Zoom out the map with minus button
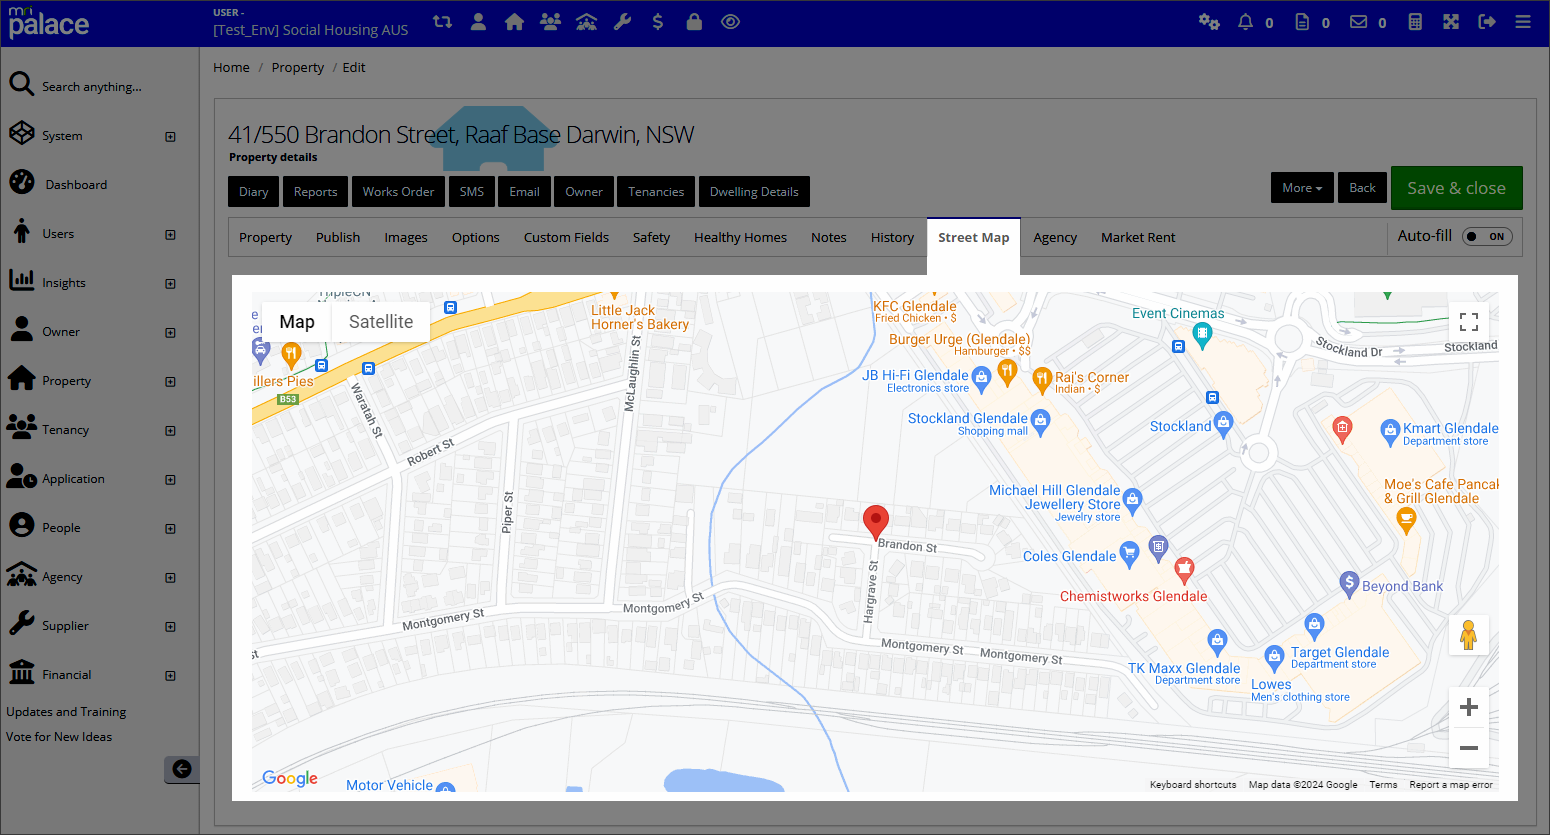The height and width of the screenshot is (835, 1550). (x=1469, y=748)
